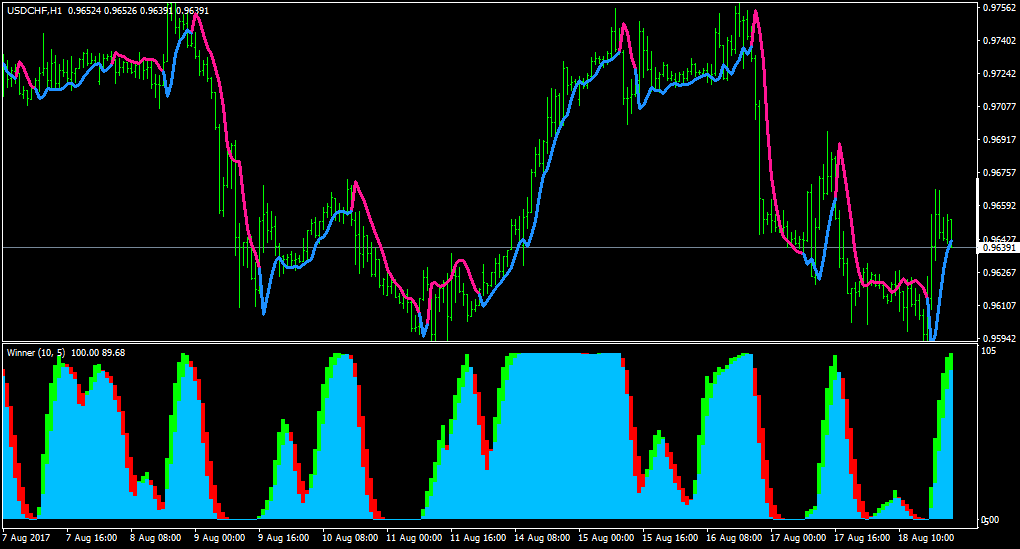The image size is (1020, 549).
Task: Click the 0.97562 price scale label
Action: [999, 8]
